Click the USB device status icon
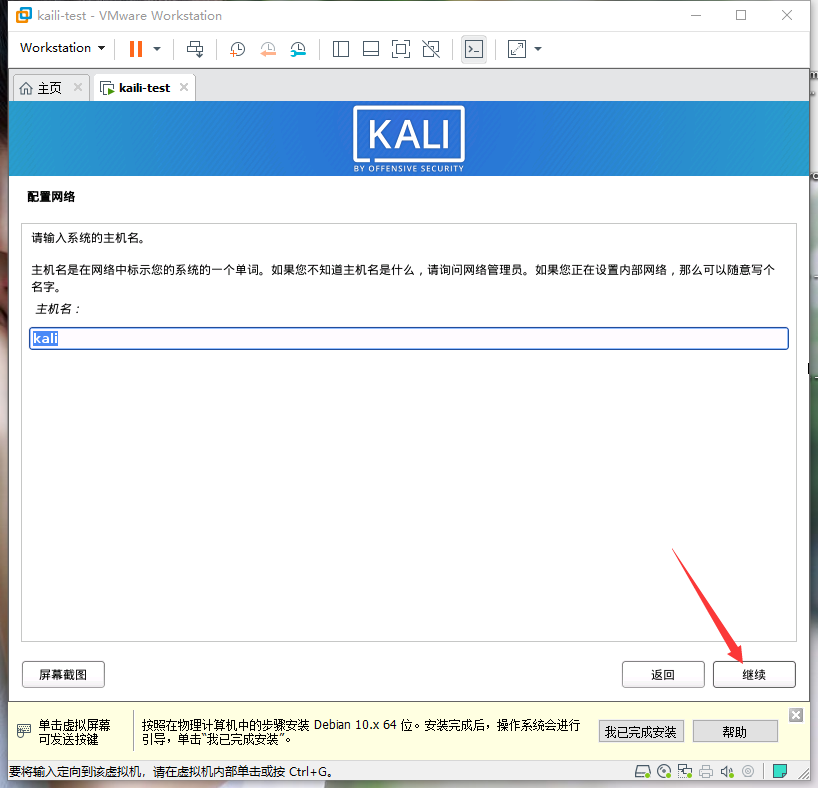This screenshot has width=818, height=788. coord(748,771)
